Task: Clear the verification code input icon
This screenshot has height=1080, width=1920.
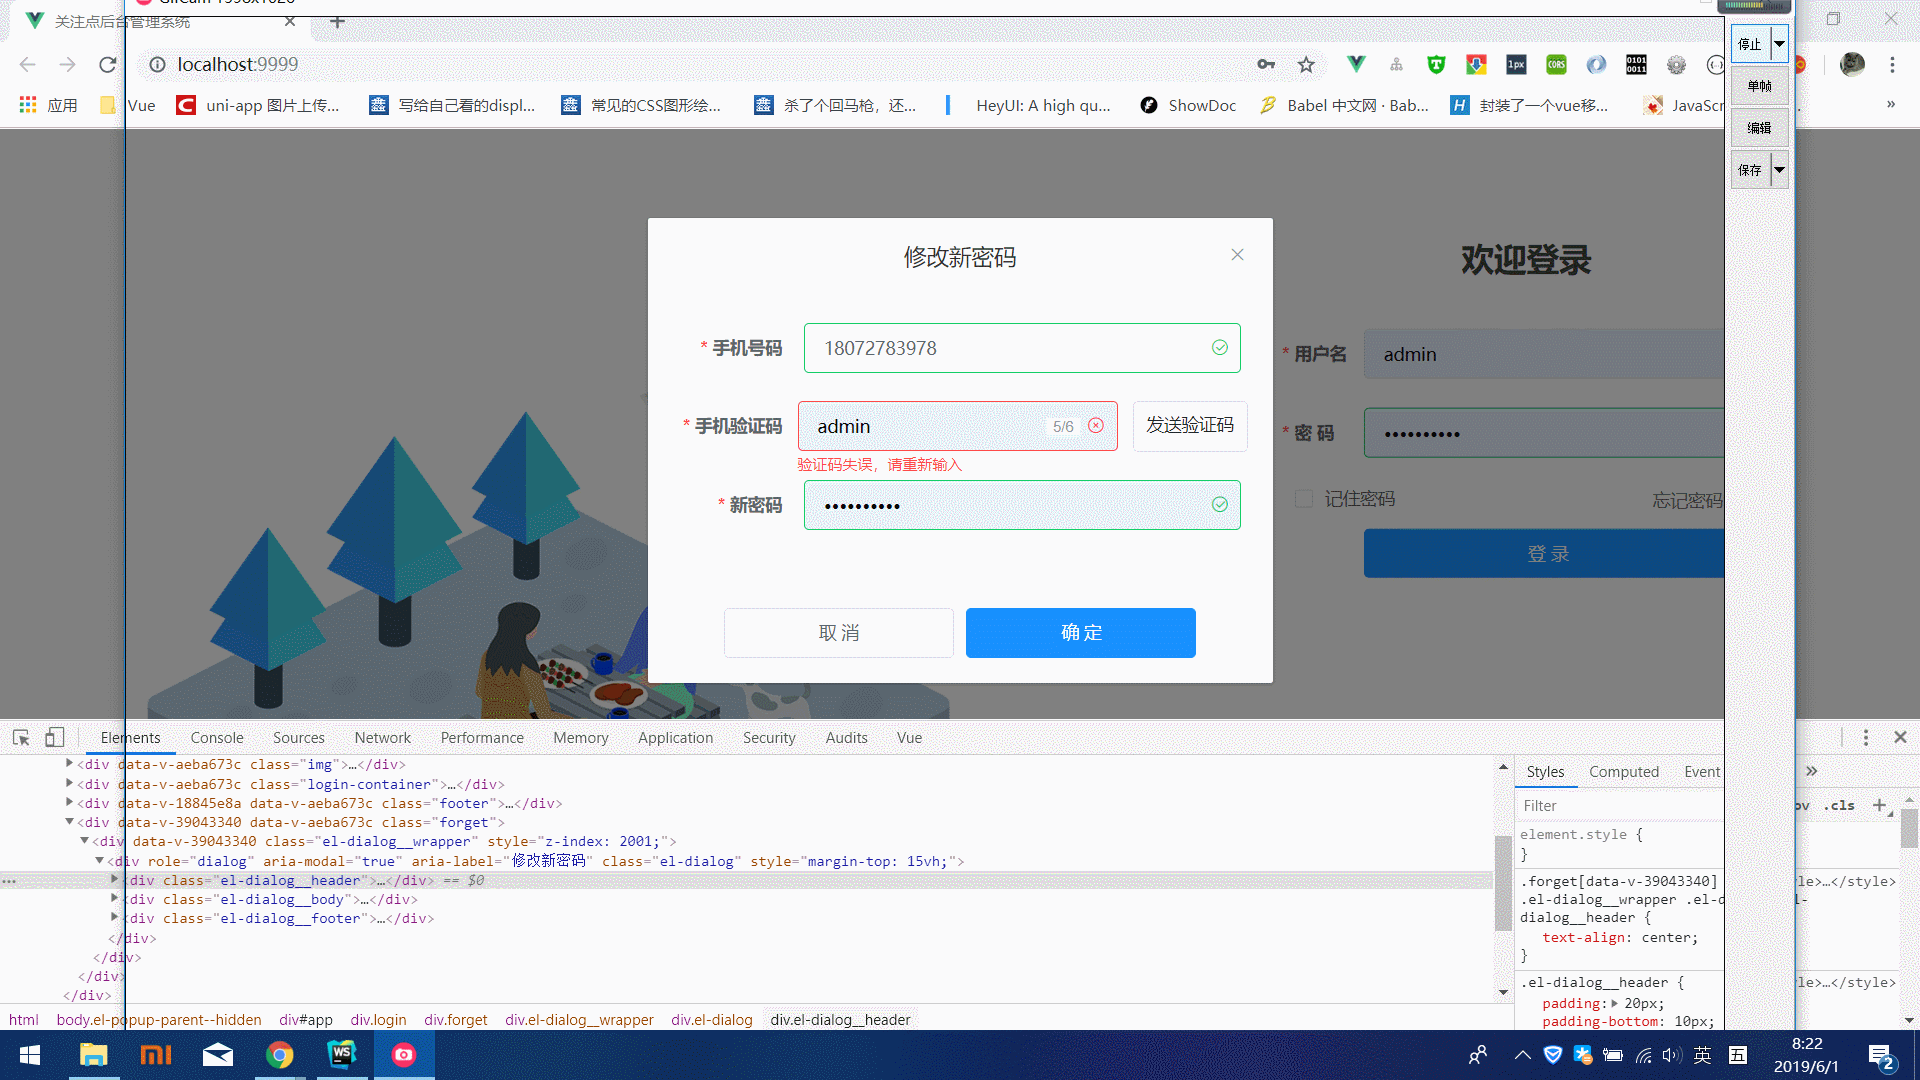Action: [1096, 426]
